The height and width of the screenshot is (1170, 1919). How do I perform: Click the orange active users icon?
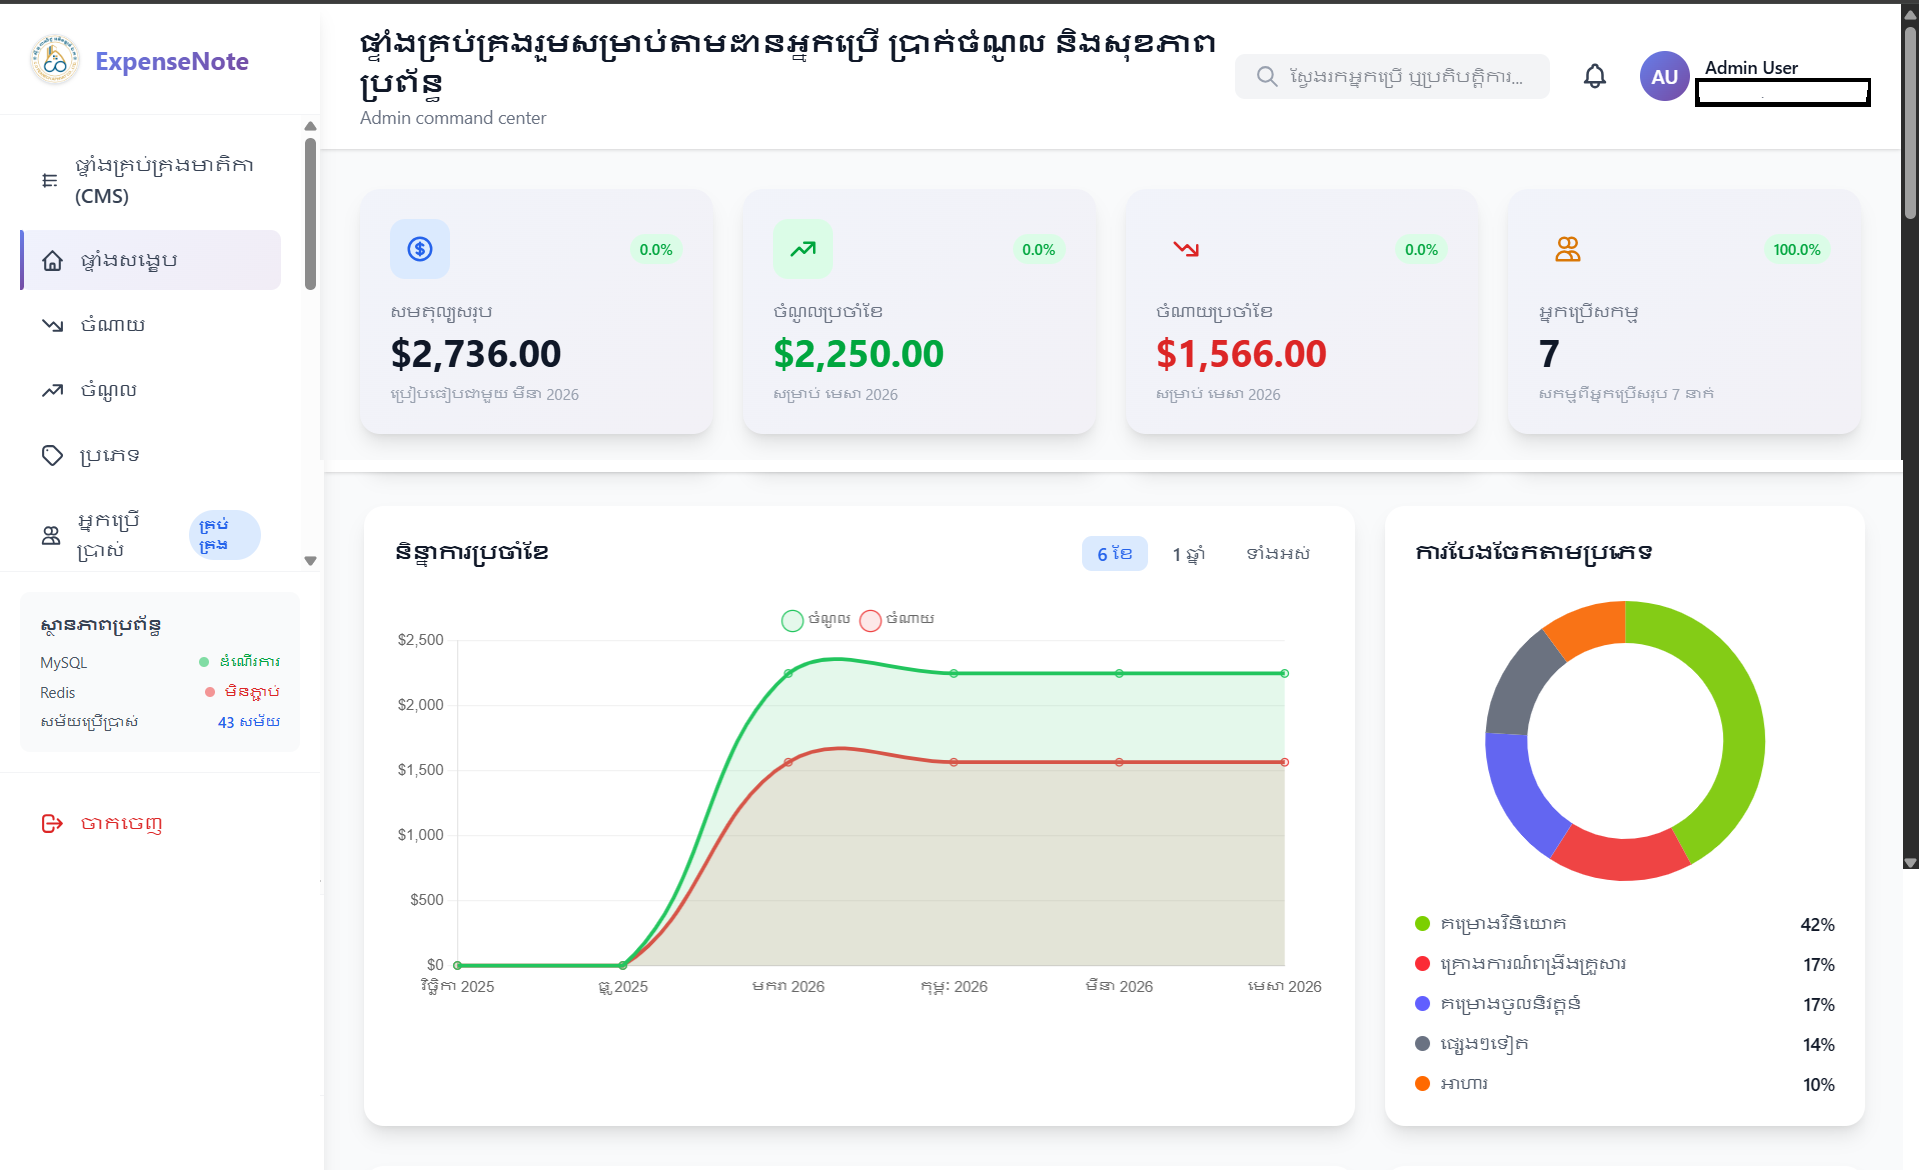tap(1568, 249)
